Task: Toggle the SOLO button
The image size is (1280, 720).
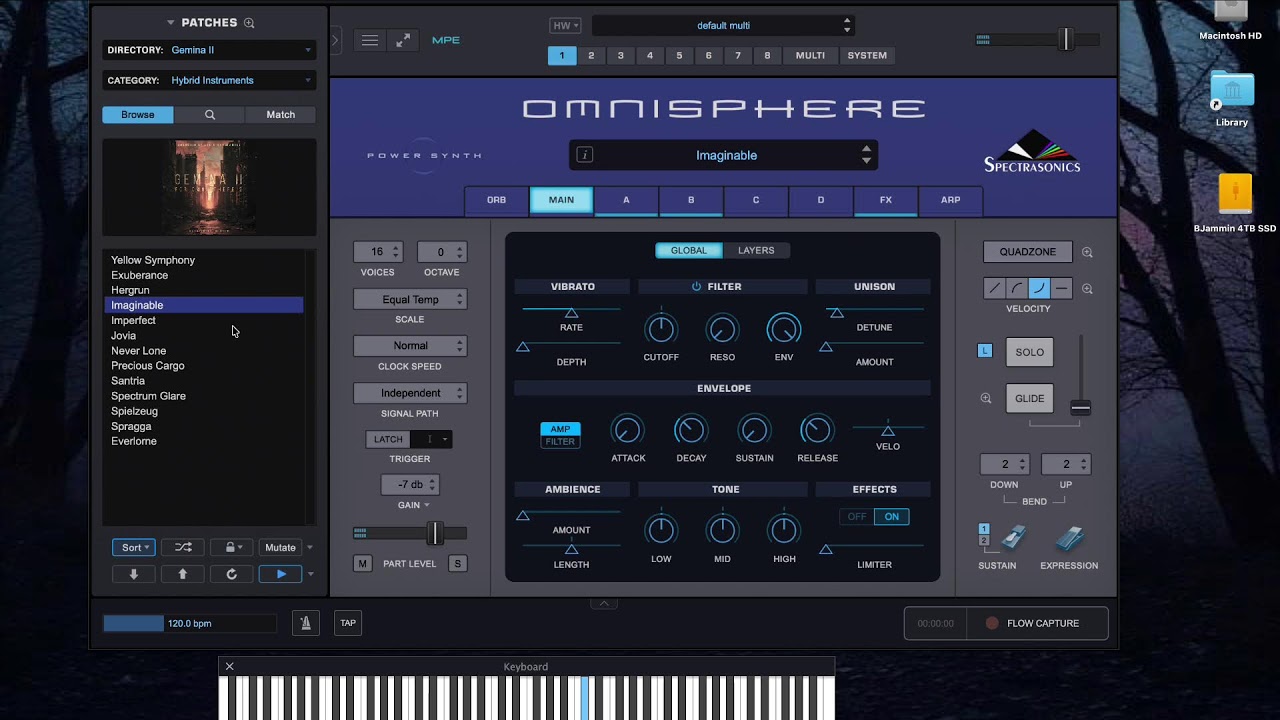Action: pyautogui.click(x=1029, y=352)
